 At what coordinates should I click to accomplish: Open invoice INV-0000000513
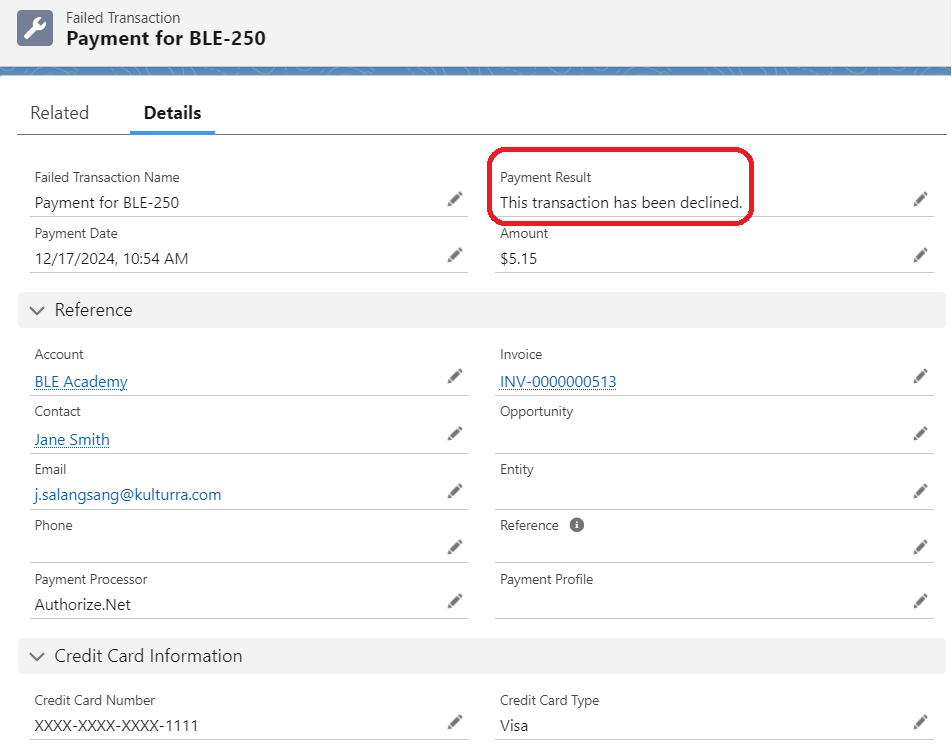(x=558, y=382)
